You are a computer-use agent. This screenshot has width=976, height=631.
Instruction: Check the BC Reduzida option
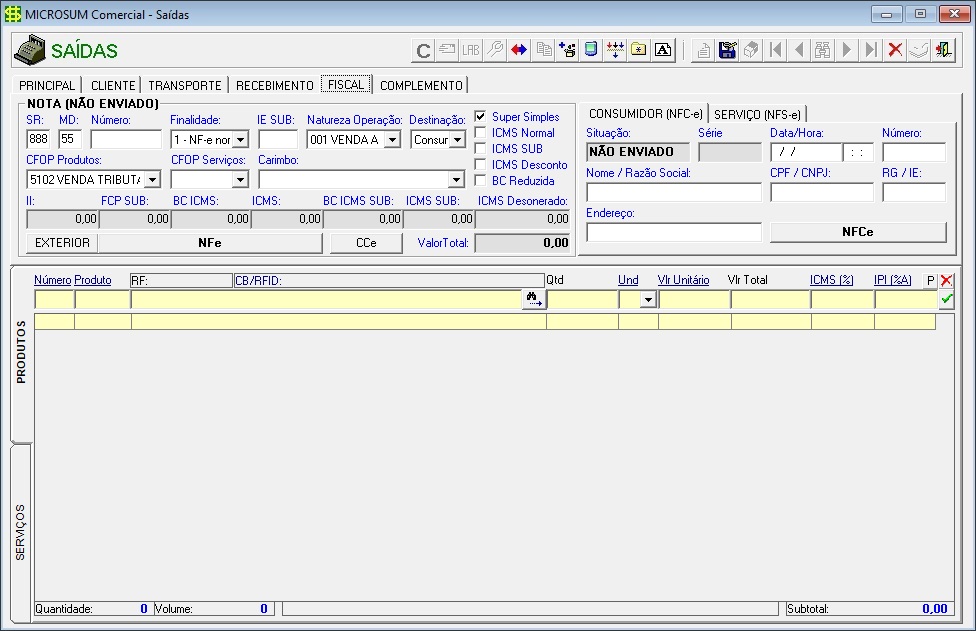[x=481, y=181]
